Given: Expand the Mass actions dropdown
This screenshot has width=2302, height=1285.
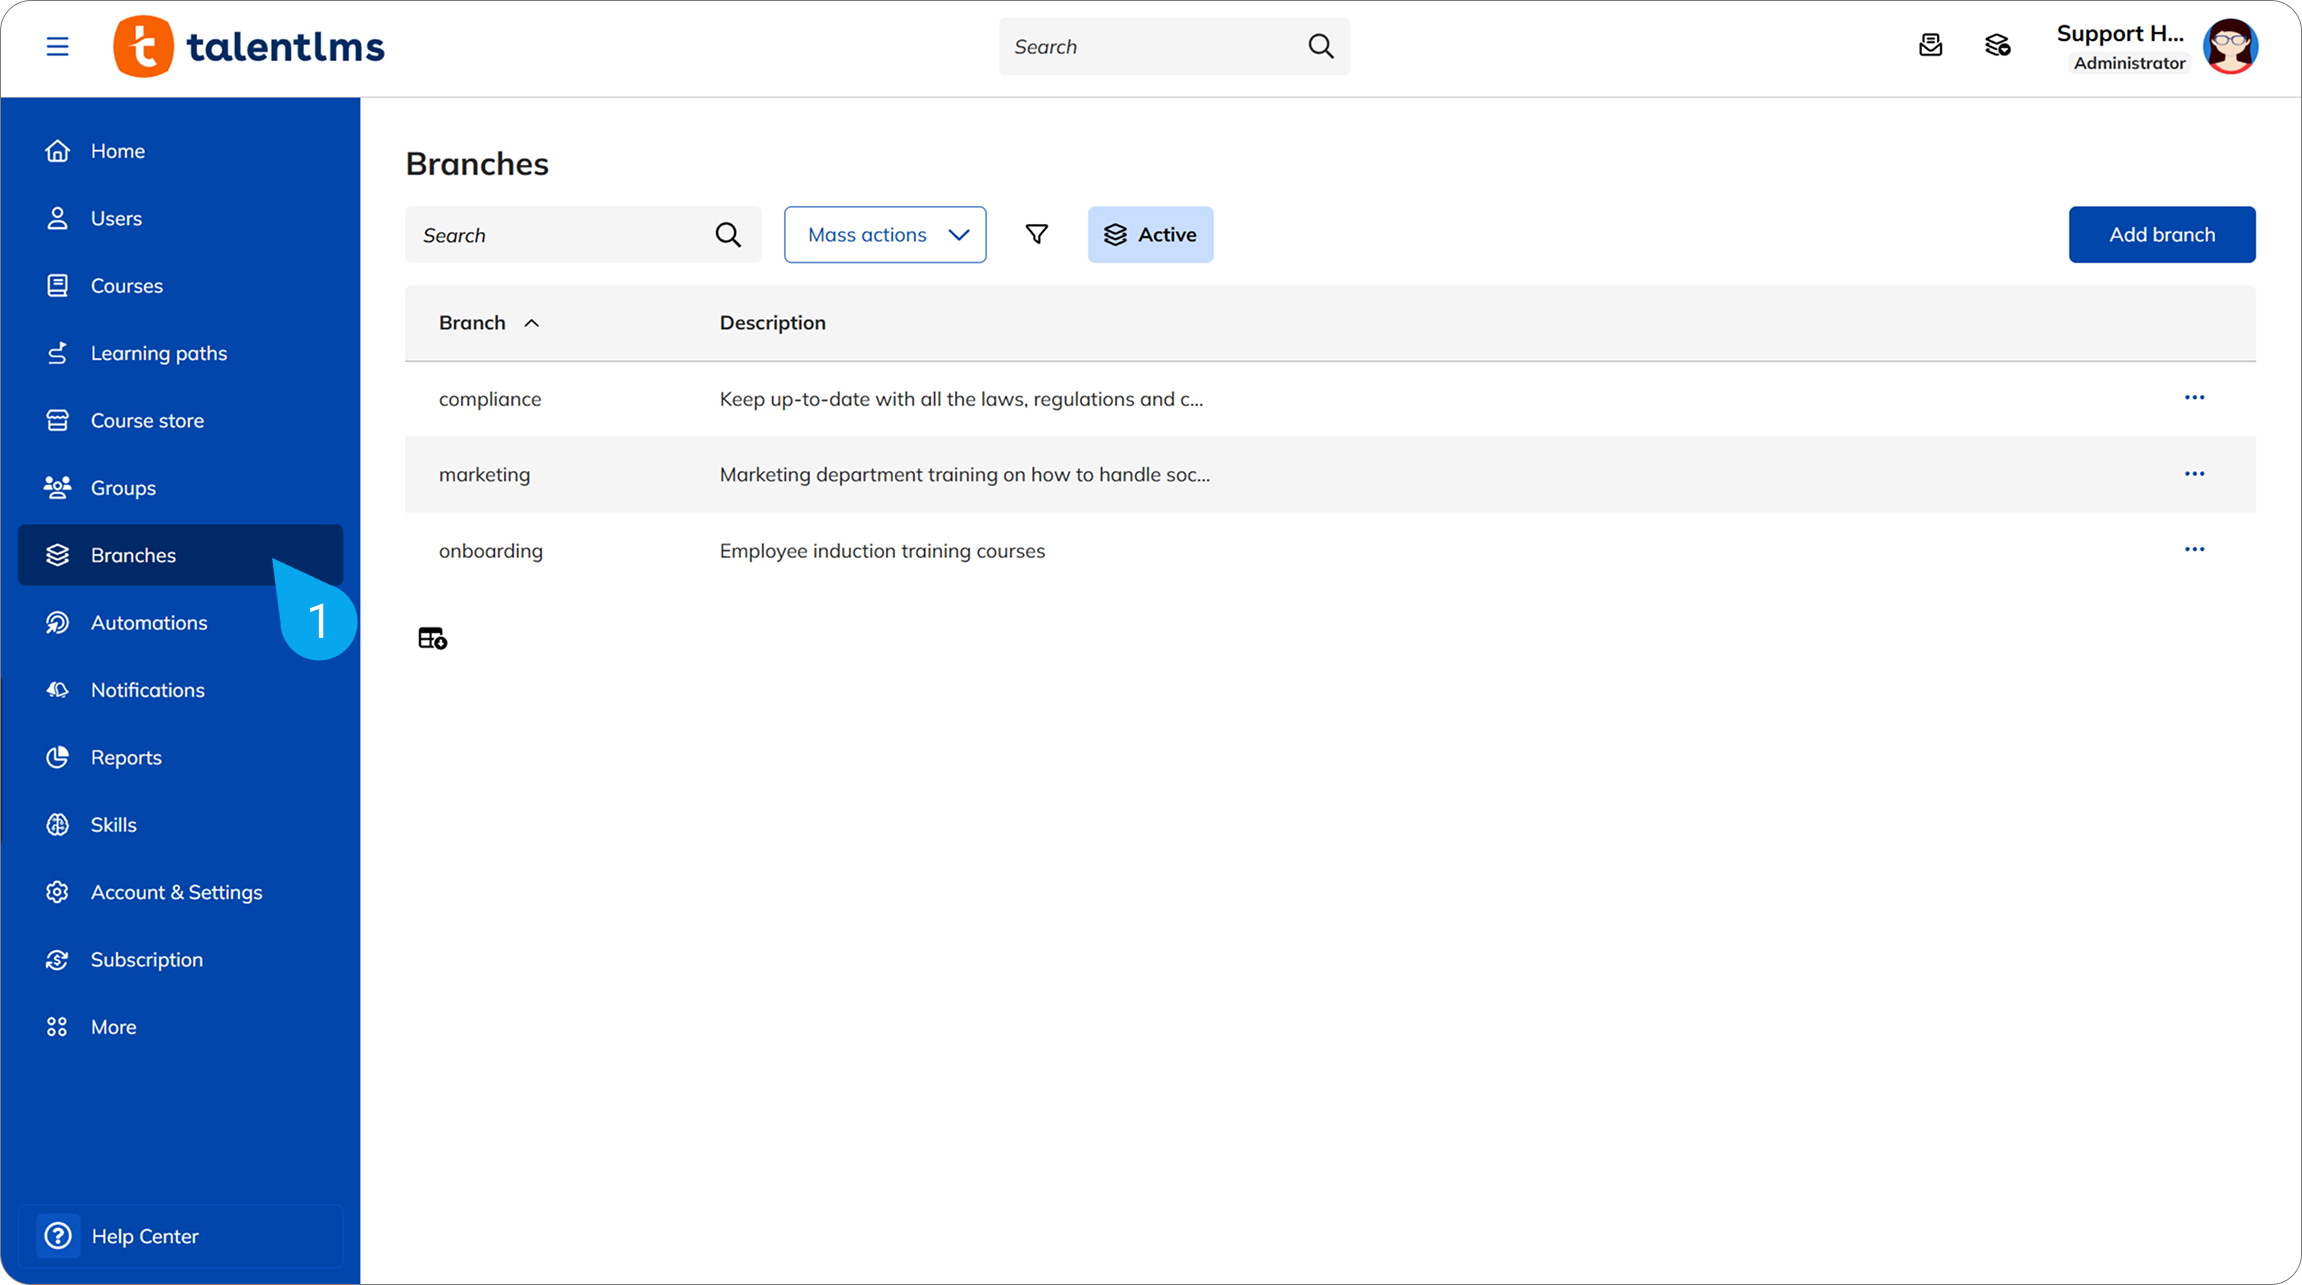Looking at the screenshot, I should pyautogui.click(x=885, y=235).
